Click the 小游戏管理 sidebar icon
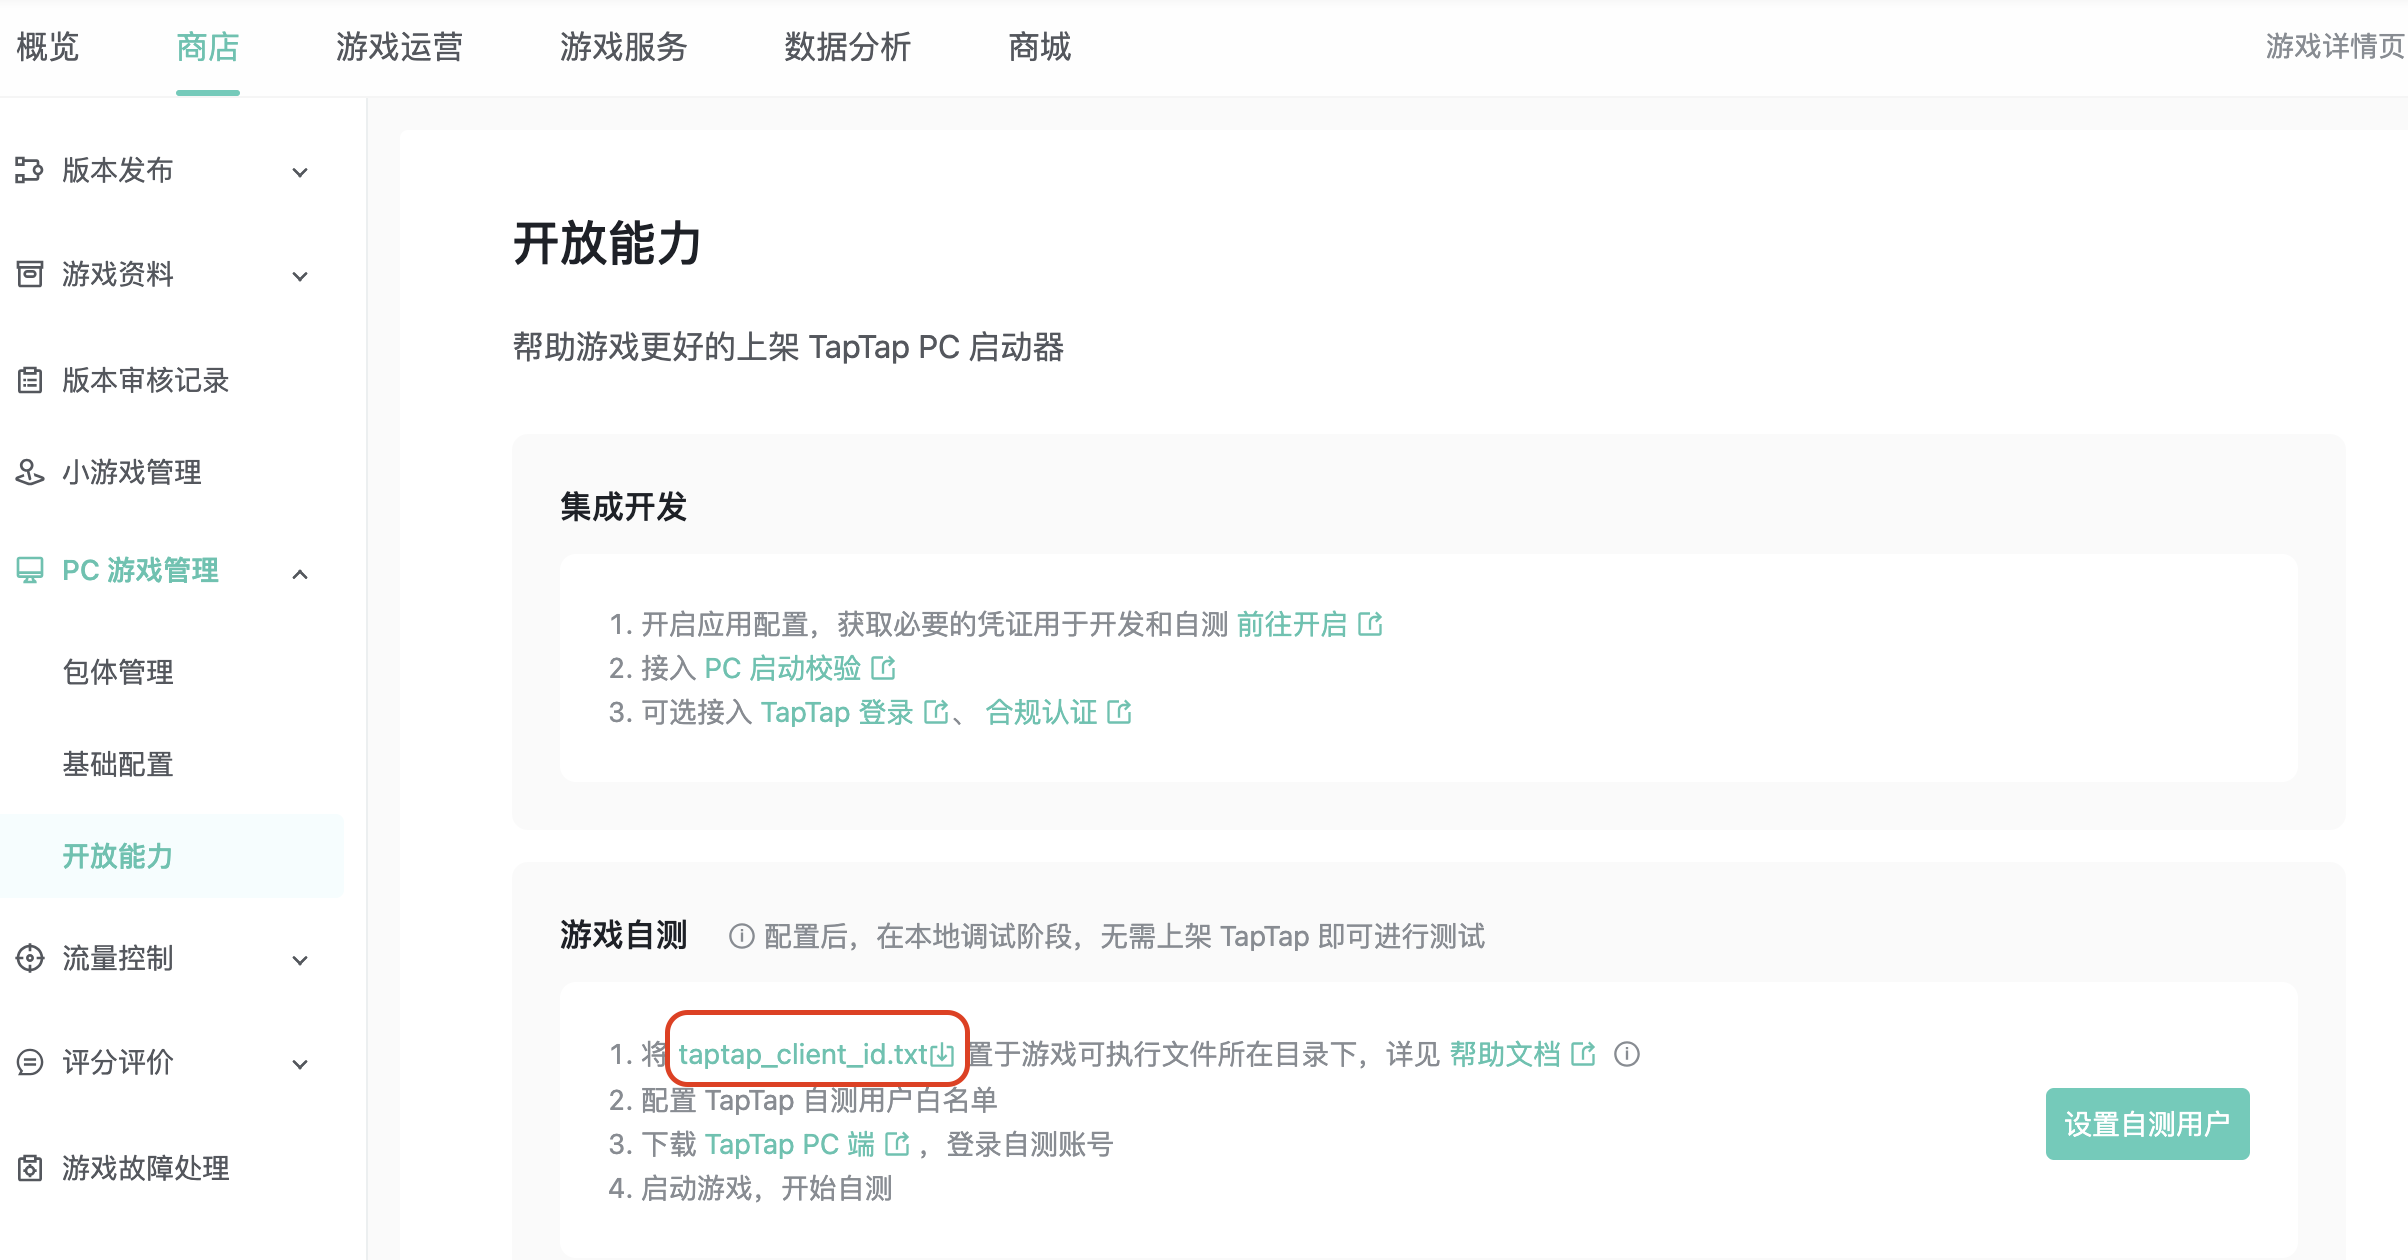Image resolution: width=2408 pixels, height=1260 pixels. (x=30, y=472)
